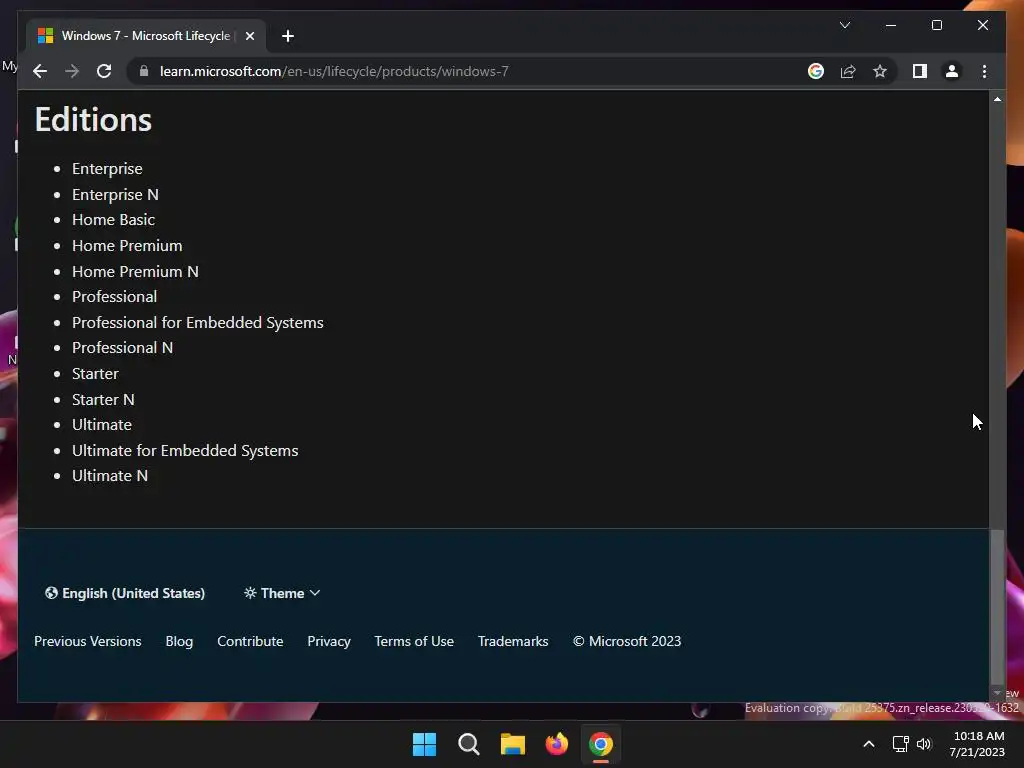Click Chrome icon in taskbar

coord(601,744)
